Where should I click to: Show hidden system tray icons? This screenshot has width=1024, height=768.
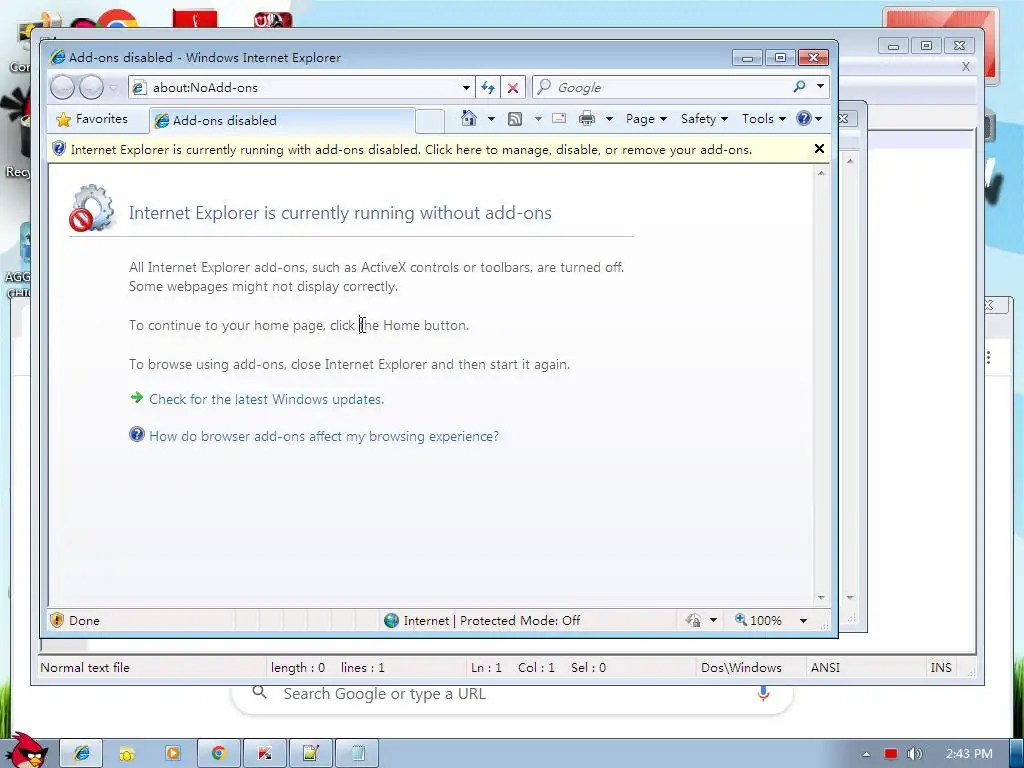tap(866, 754)
